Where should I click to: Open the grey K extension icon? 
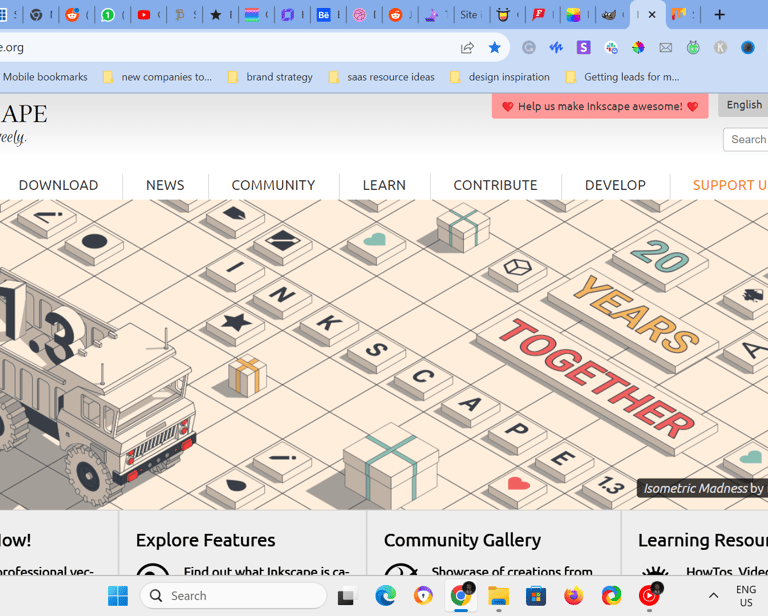720,47
